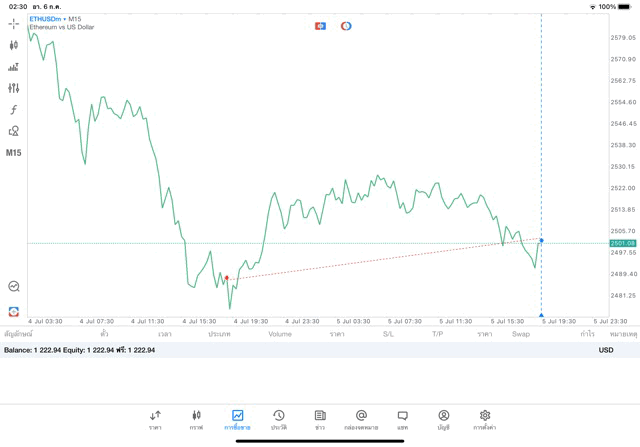
Task: Open the ข่าว news tab
Action: coord(320,419)
